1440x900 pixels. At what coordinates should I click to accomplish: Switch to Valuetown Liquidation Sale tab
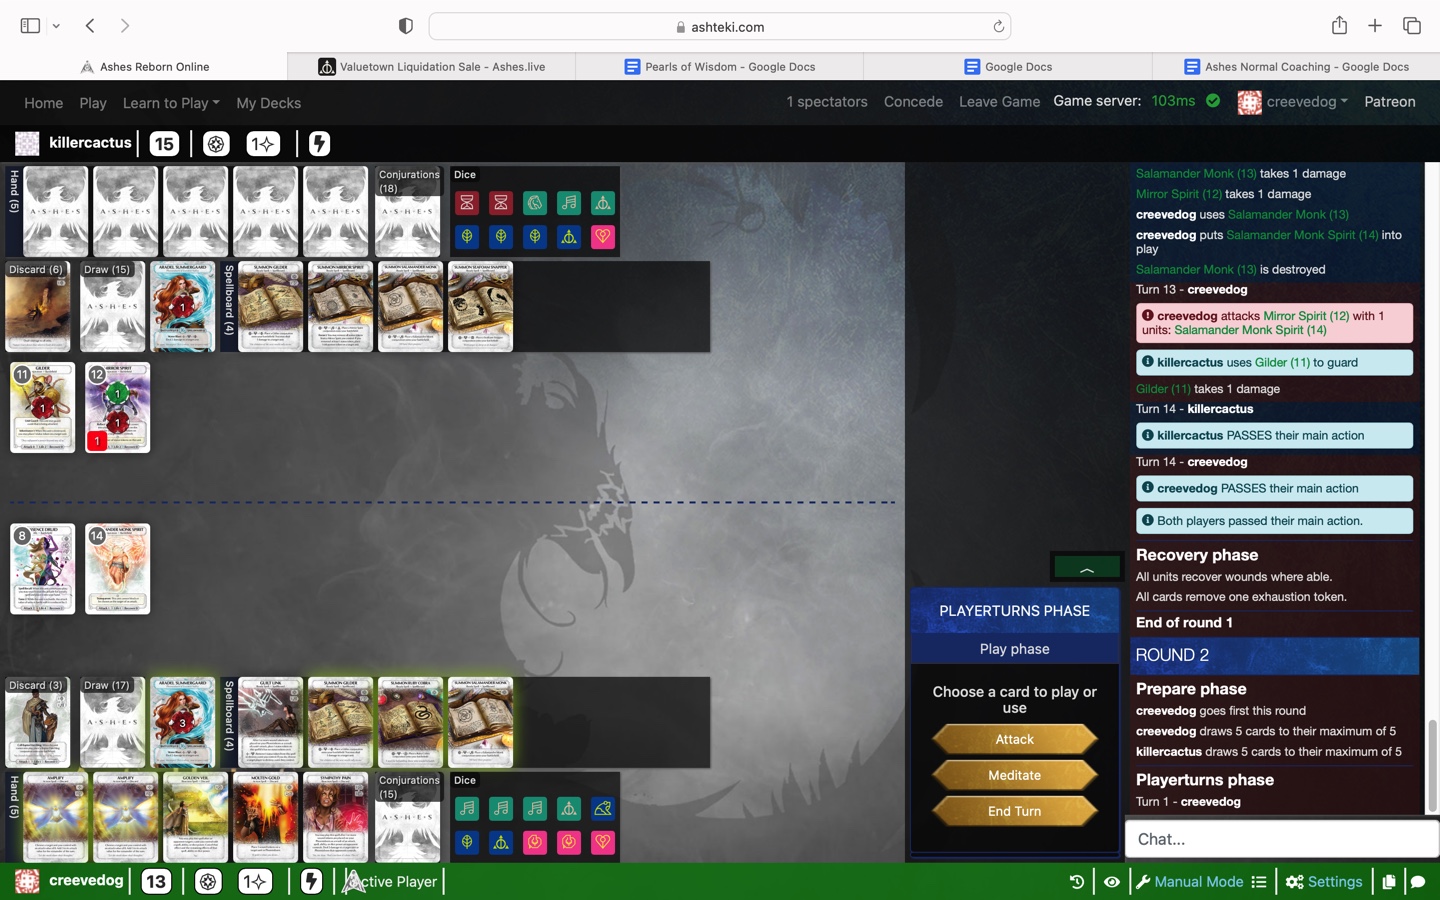pyautogui.click(x=432, y=67)
